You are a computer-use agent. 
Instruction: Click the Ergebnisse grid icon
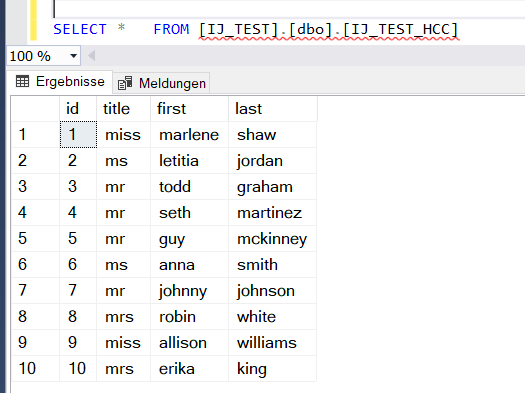pyautogui.click(x=22, y=81)
